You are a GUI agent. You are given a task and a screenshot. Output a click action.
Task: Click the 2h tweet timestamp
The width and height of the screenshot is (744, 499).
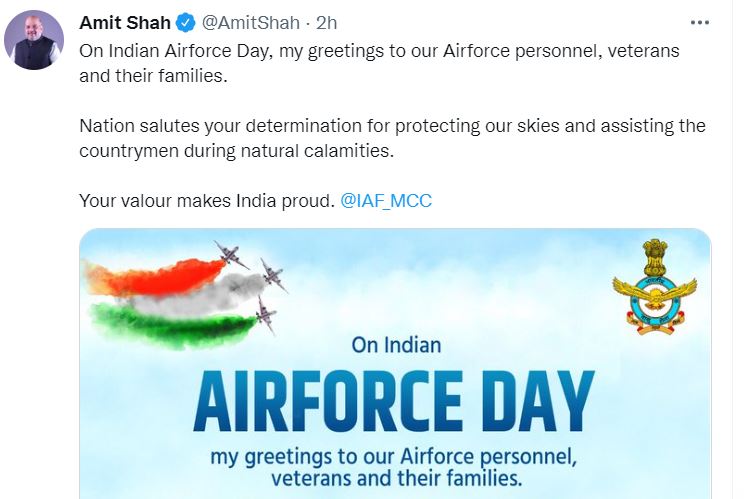coord(327,24)
